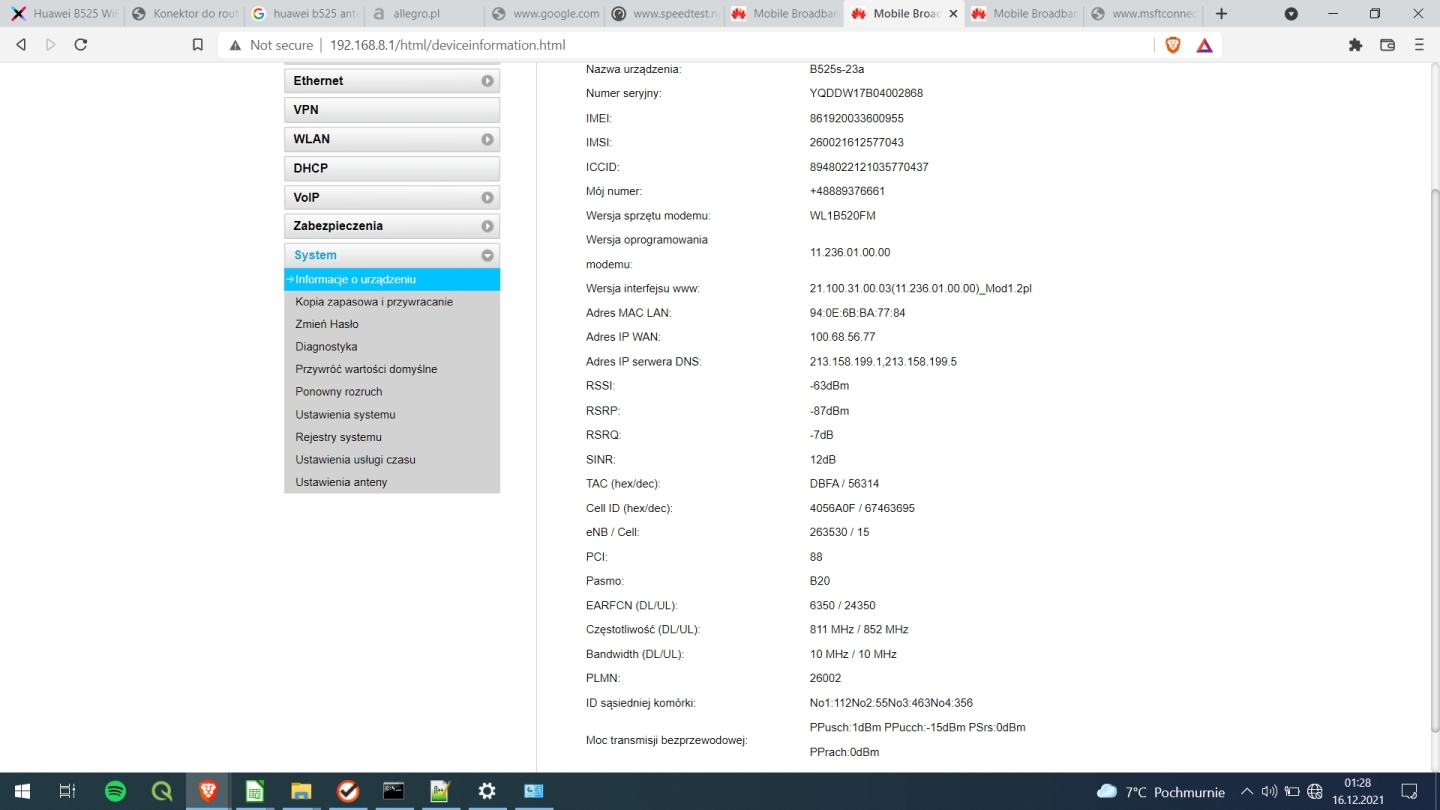
Task: Open Ustawienia anteny settings page
Action: coord(341,482)
